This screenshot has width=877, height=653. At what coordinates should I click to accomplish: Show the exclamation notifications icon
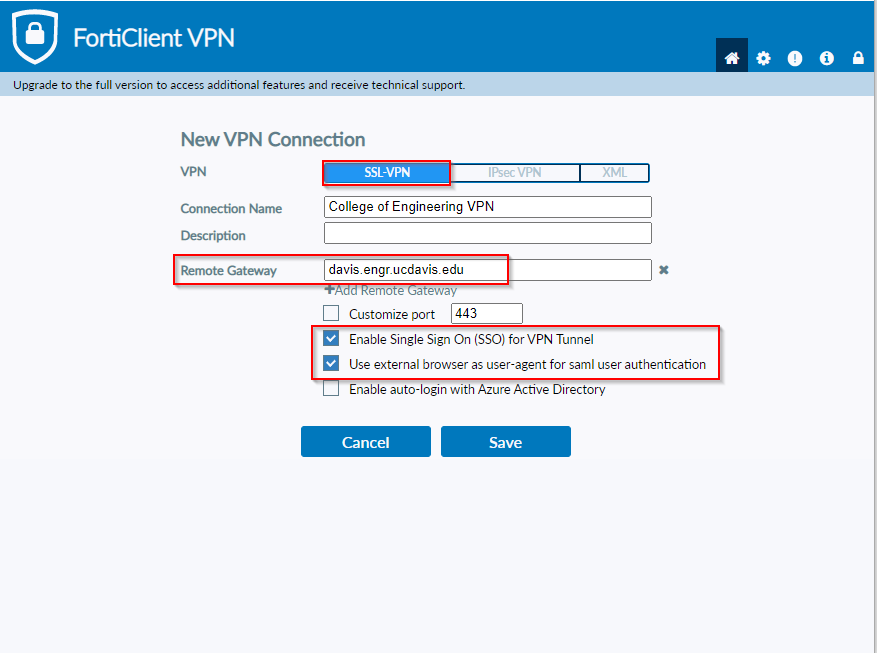pos(795,58)
